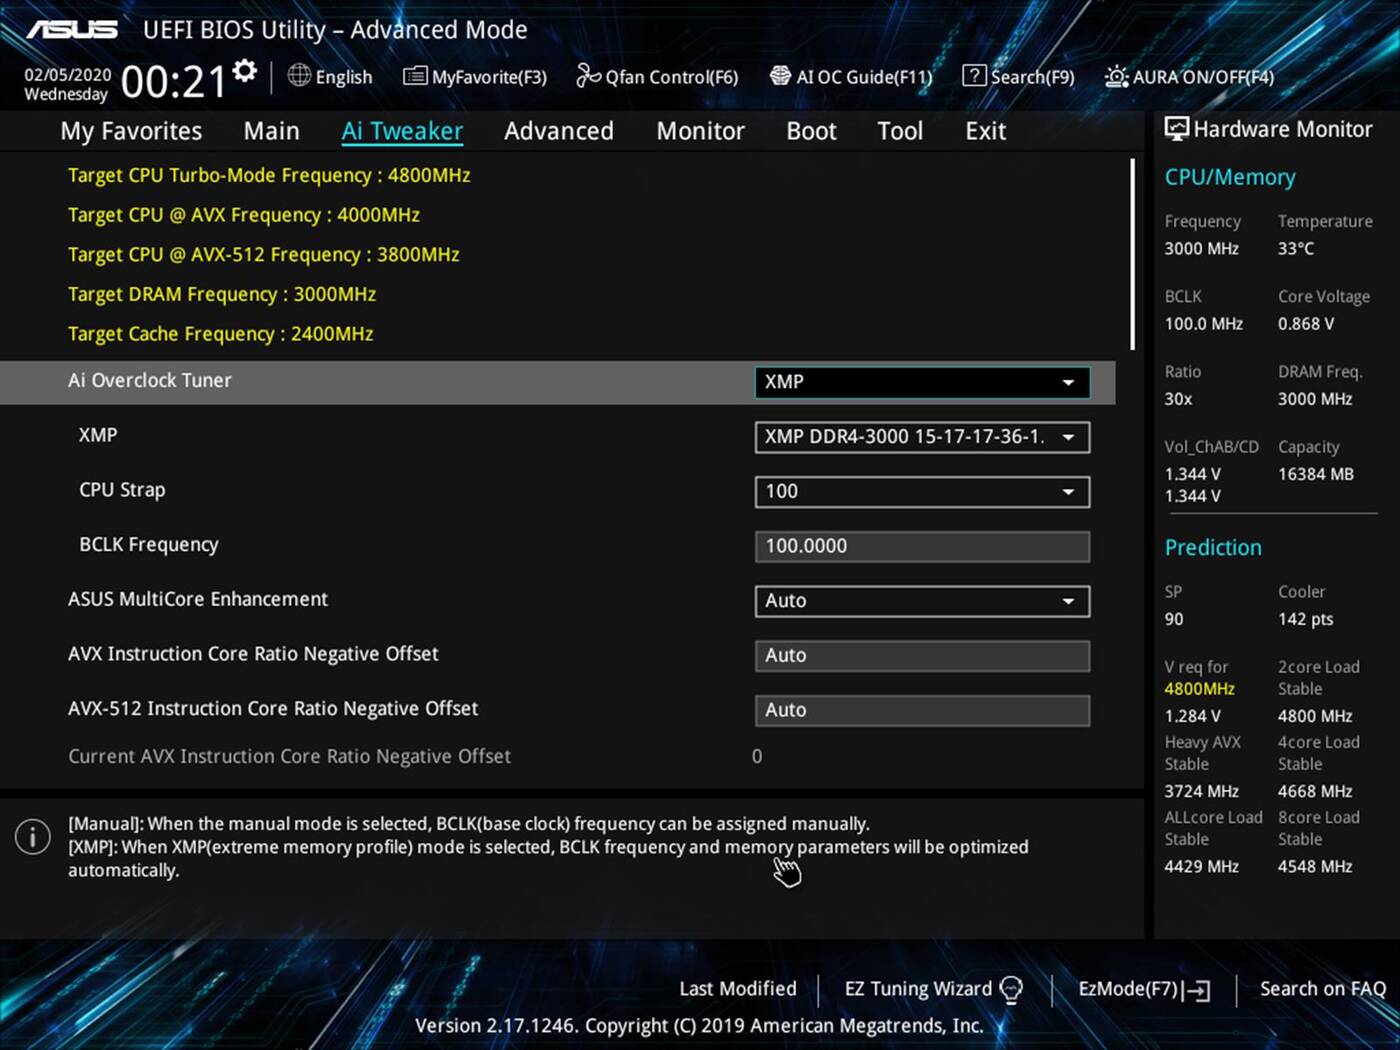The width and height of the screenshot is (1400, 1050).
Task: Open the ASUS MultiCore Enhancement dropdown
Action: click(x=920, y=600)
